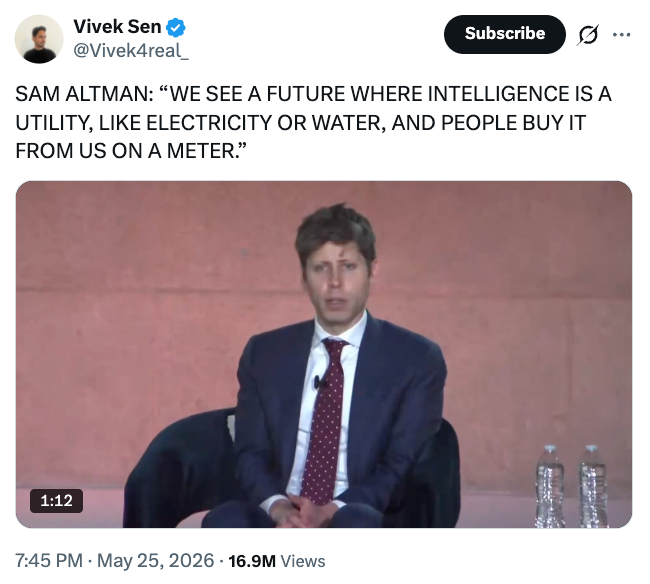Image resolution: width=650 pixels, height=584 pixels.
Task: Click the 1:12 video duration badge
Action: point(56,501)
